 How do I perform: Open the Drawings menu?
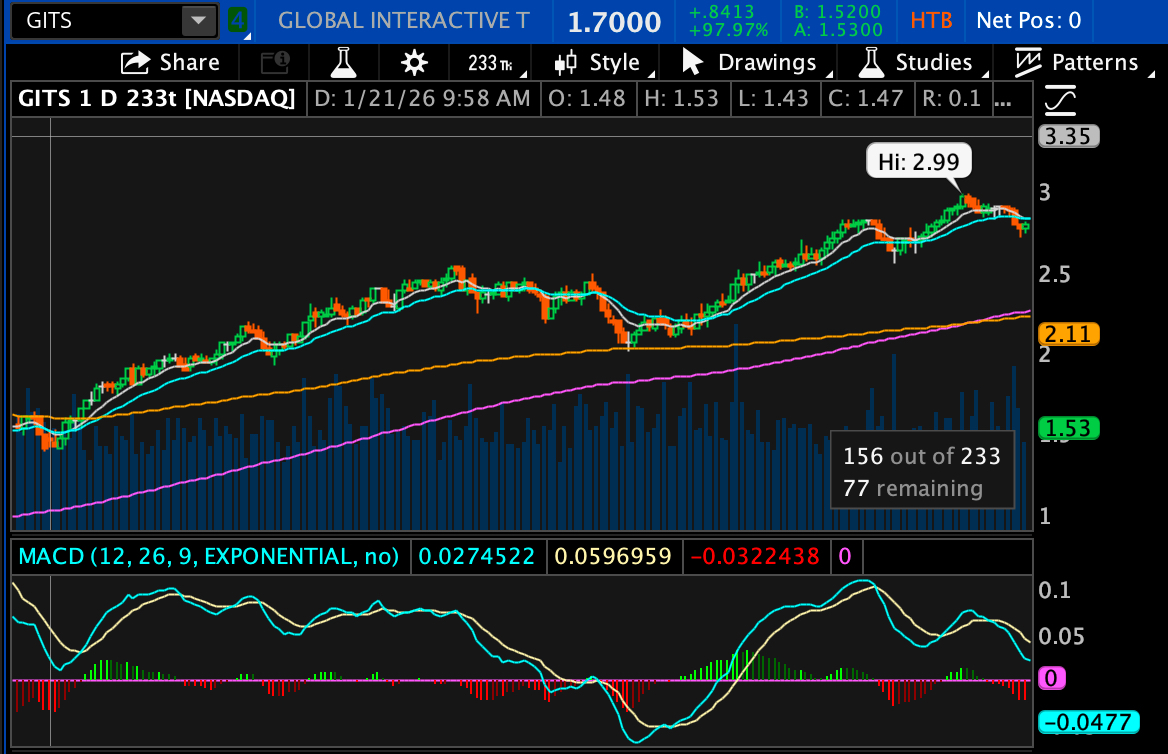pyautogui.click(x=750, y=63)
